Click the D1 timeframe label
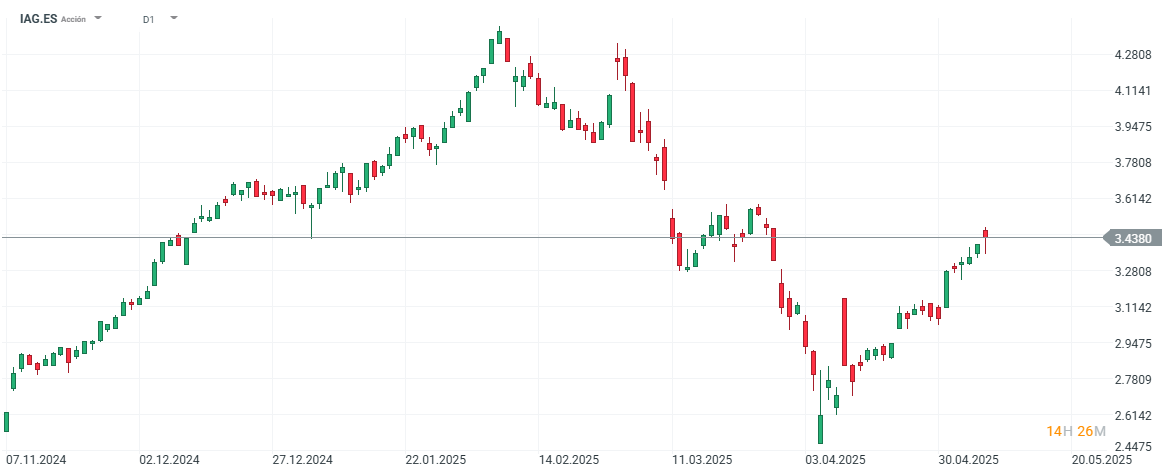Image resolution: width=1175 pixels, height=476 pixels. (x=148, y=19)
